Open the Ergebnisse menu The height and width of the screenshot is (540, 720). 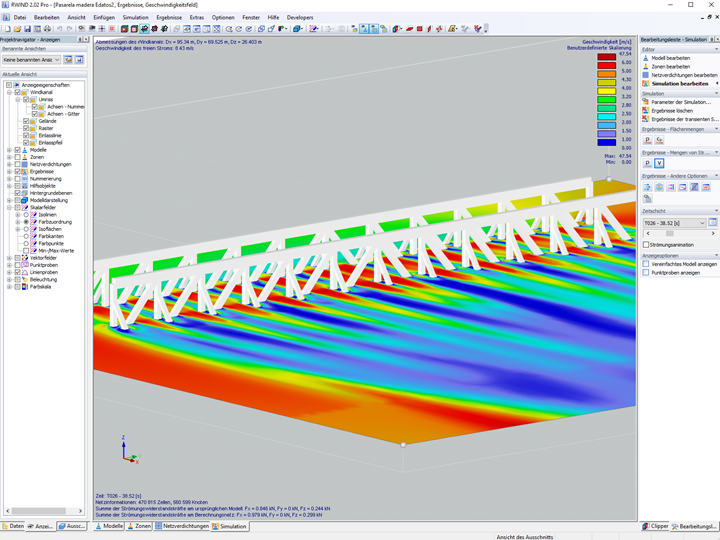click(x=169, y=17)
